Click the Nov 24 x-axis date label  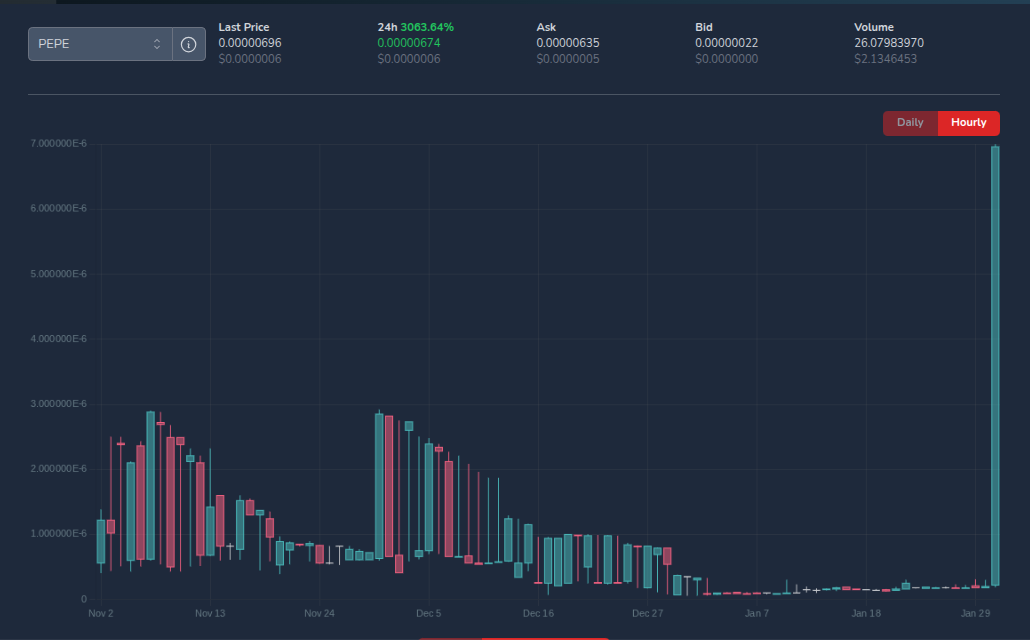tap(319, 613)
